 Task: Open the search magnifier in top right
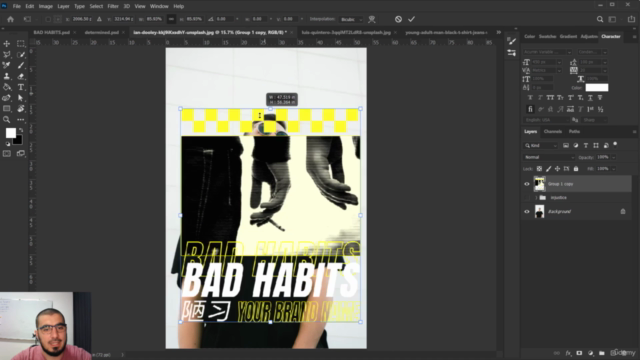[600, 19]
